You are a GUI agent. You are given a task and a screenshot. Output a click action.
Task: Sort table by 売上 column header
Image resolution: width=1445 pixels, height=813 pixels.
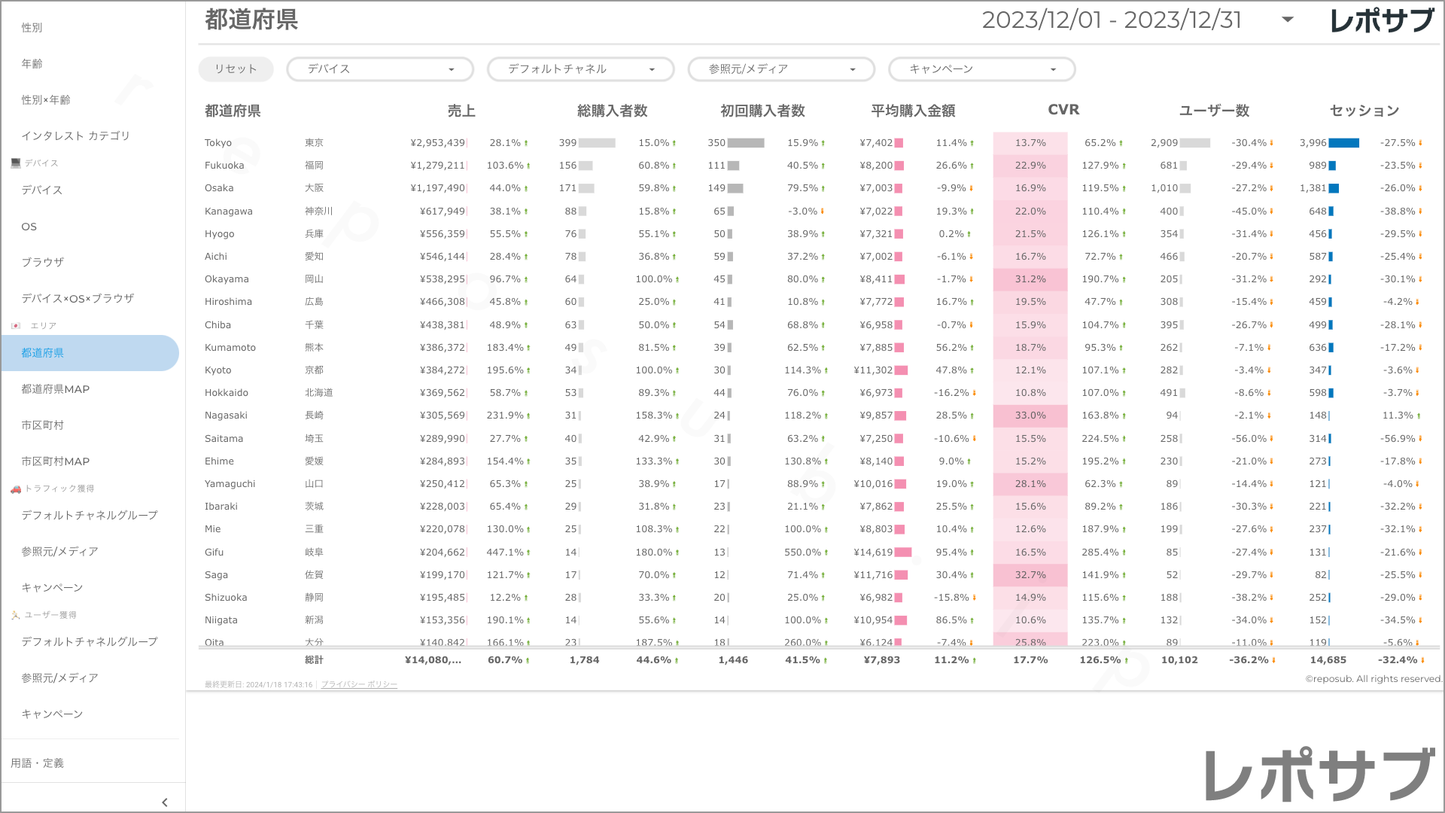[461, 111]
